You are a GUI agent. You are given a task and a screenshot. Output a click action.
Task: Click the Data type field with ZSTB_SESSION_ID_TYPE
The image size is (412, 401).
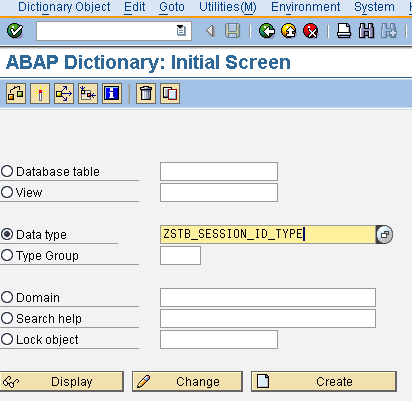point(268,234)
